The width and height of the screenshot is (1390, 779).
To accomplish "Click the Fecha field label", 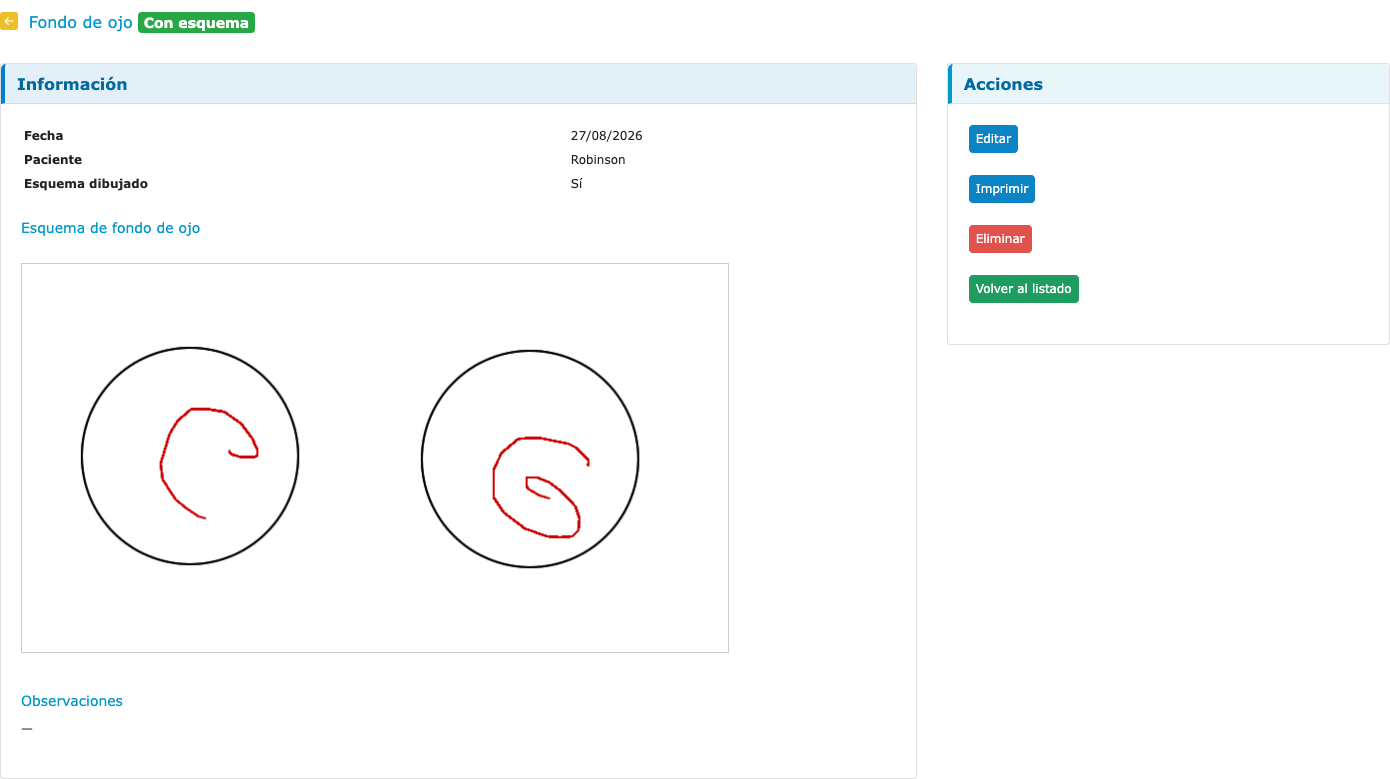I will (x=43, y=136).
